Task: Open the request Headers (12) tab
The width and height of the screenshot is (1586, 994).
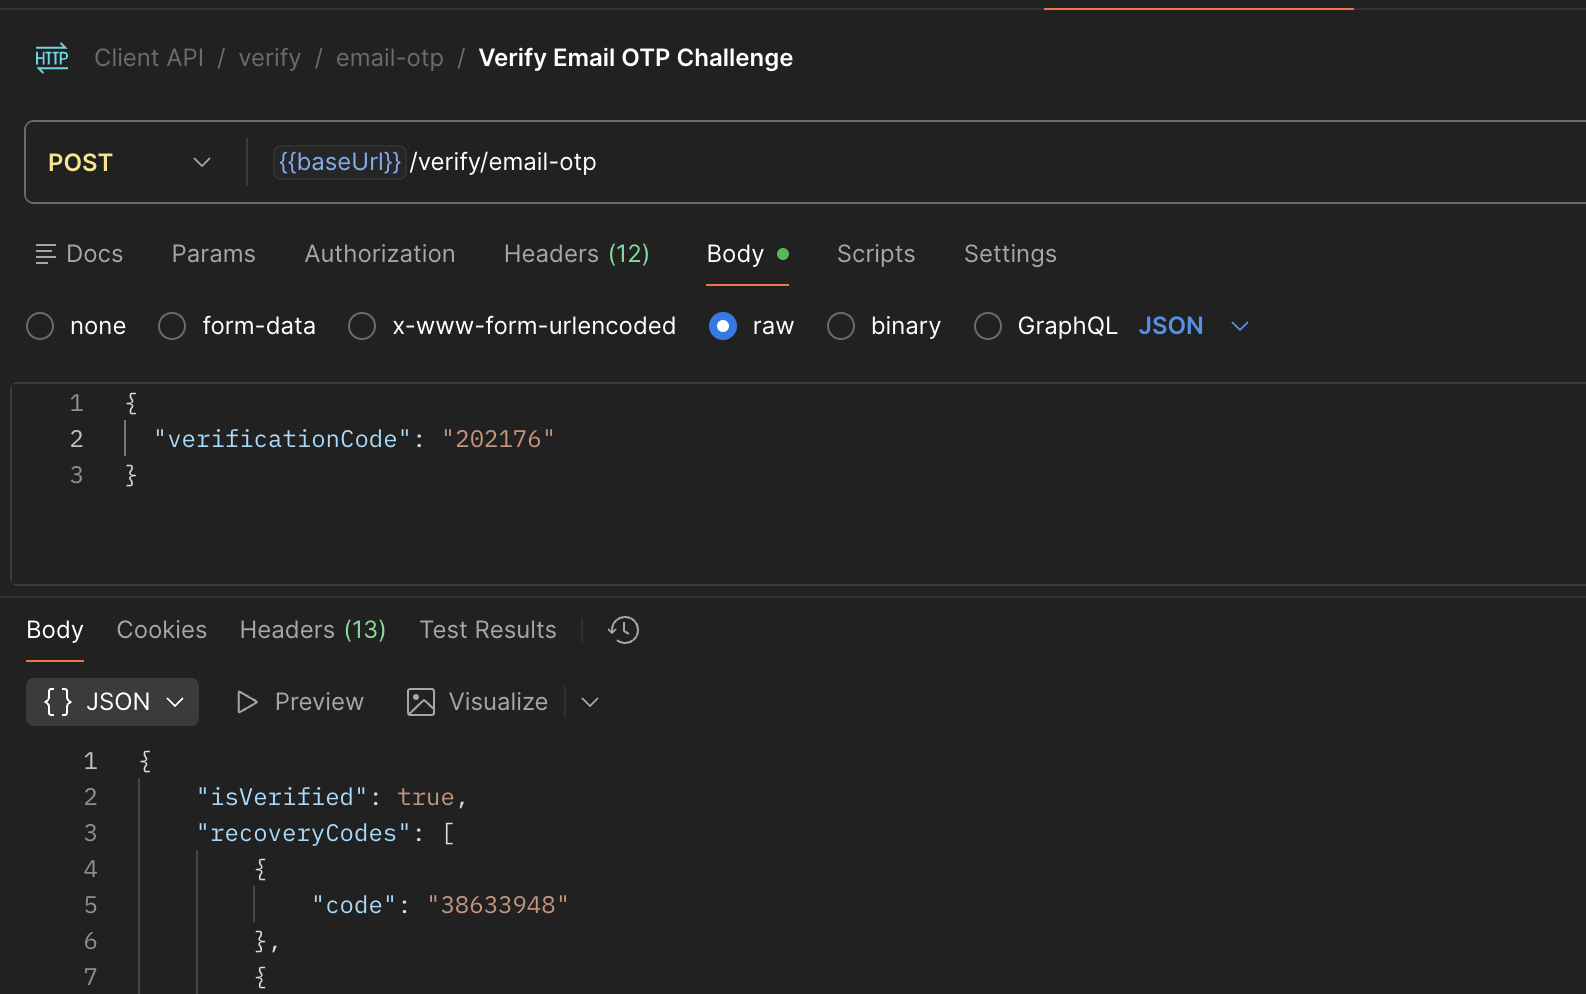Action: coord(577,254)
